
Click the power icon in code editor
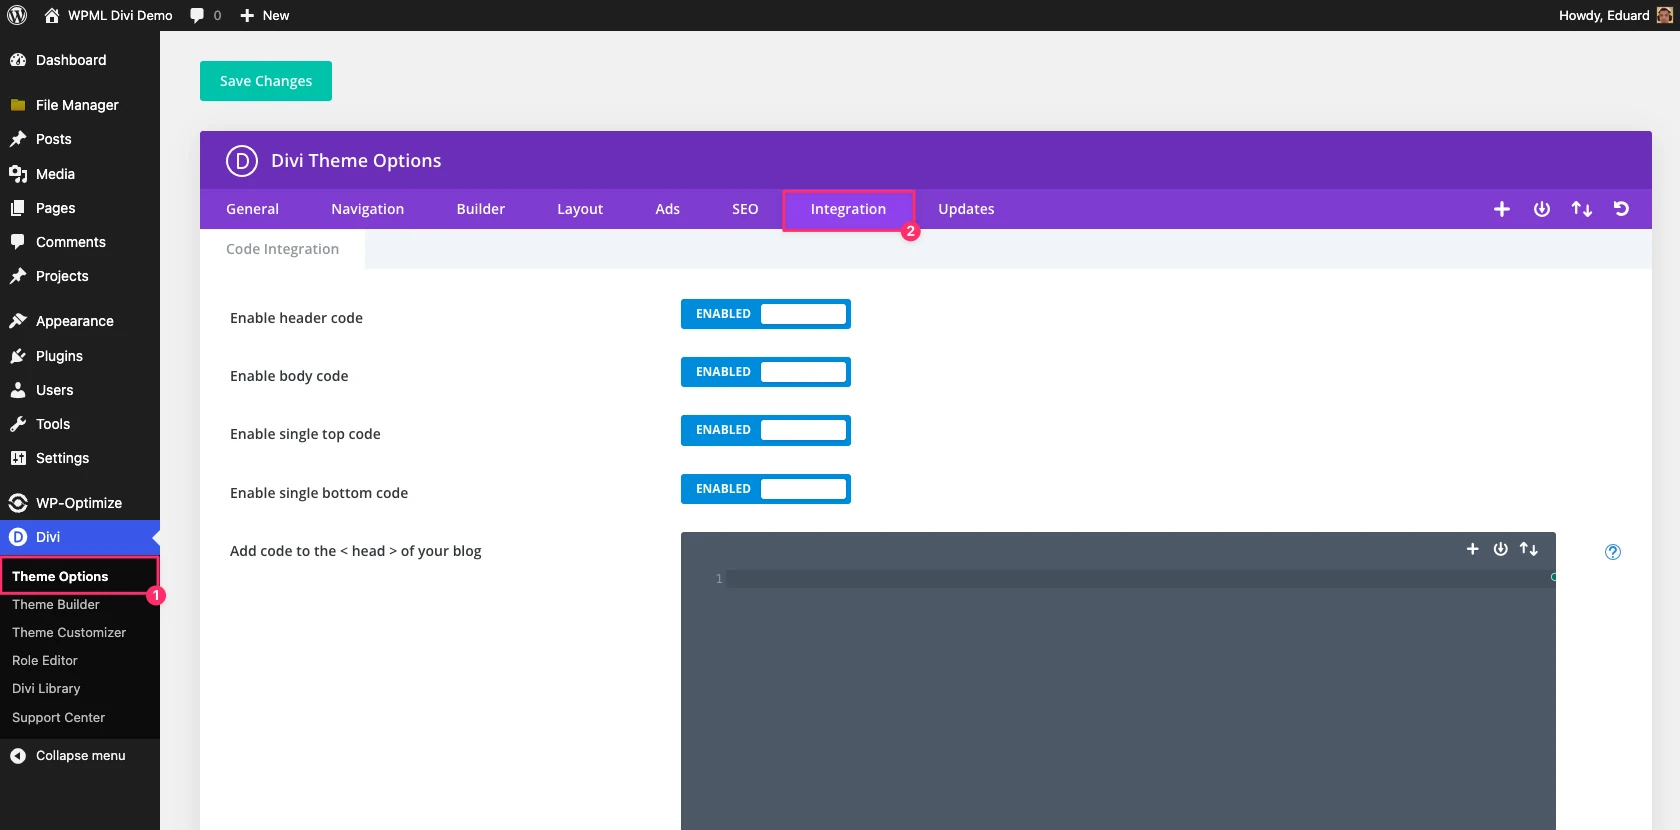(1500, 549)
